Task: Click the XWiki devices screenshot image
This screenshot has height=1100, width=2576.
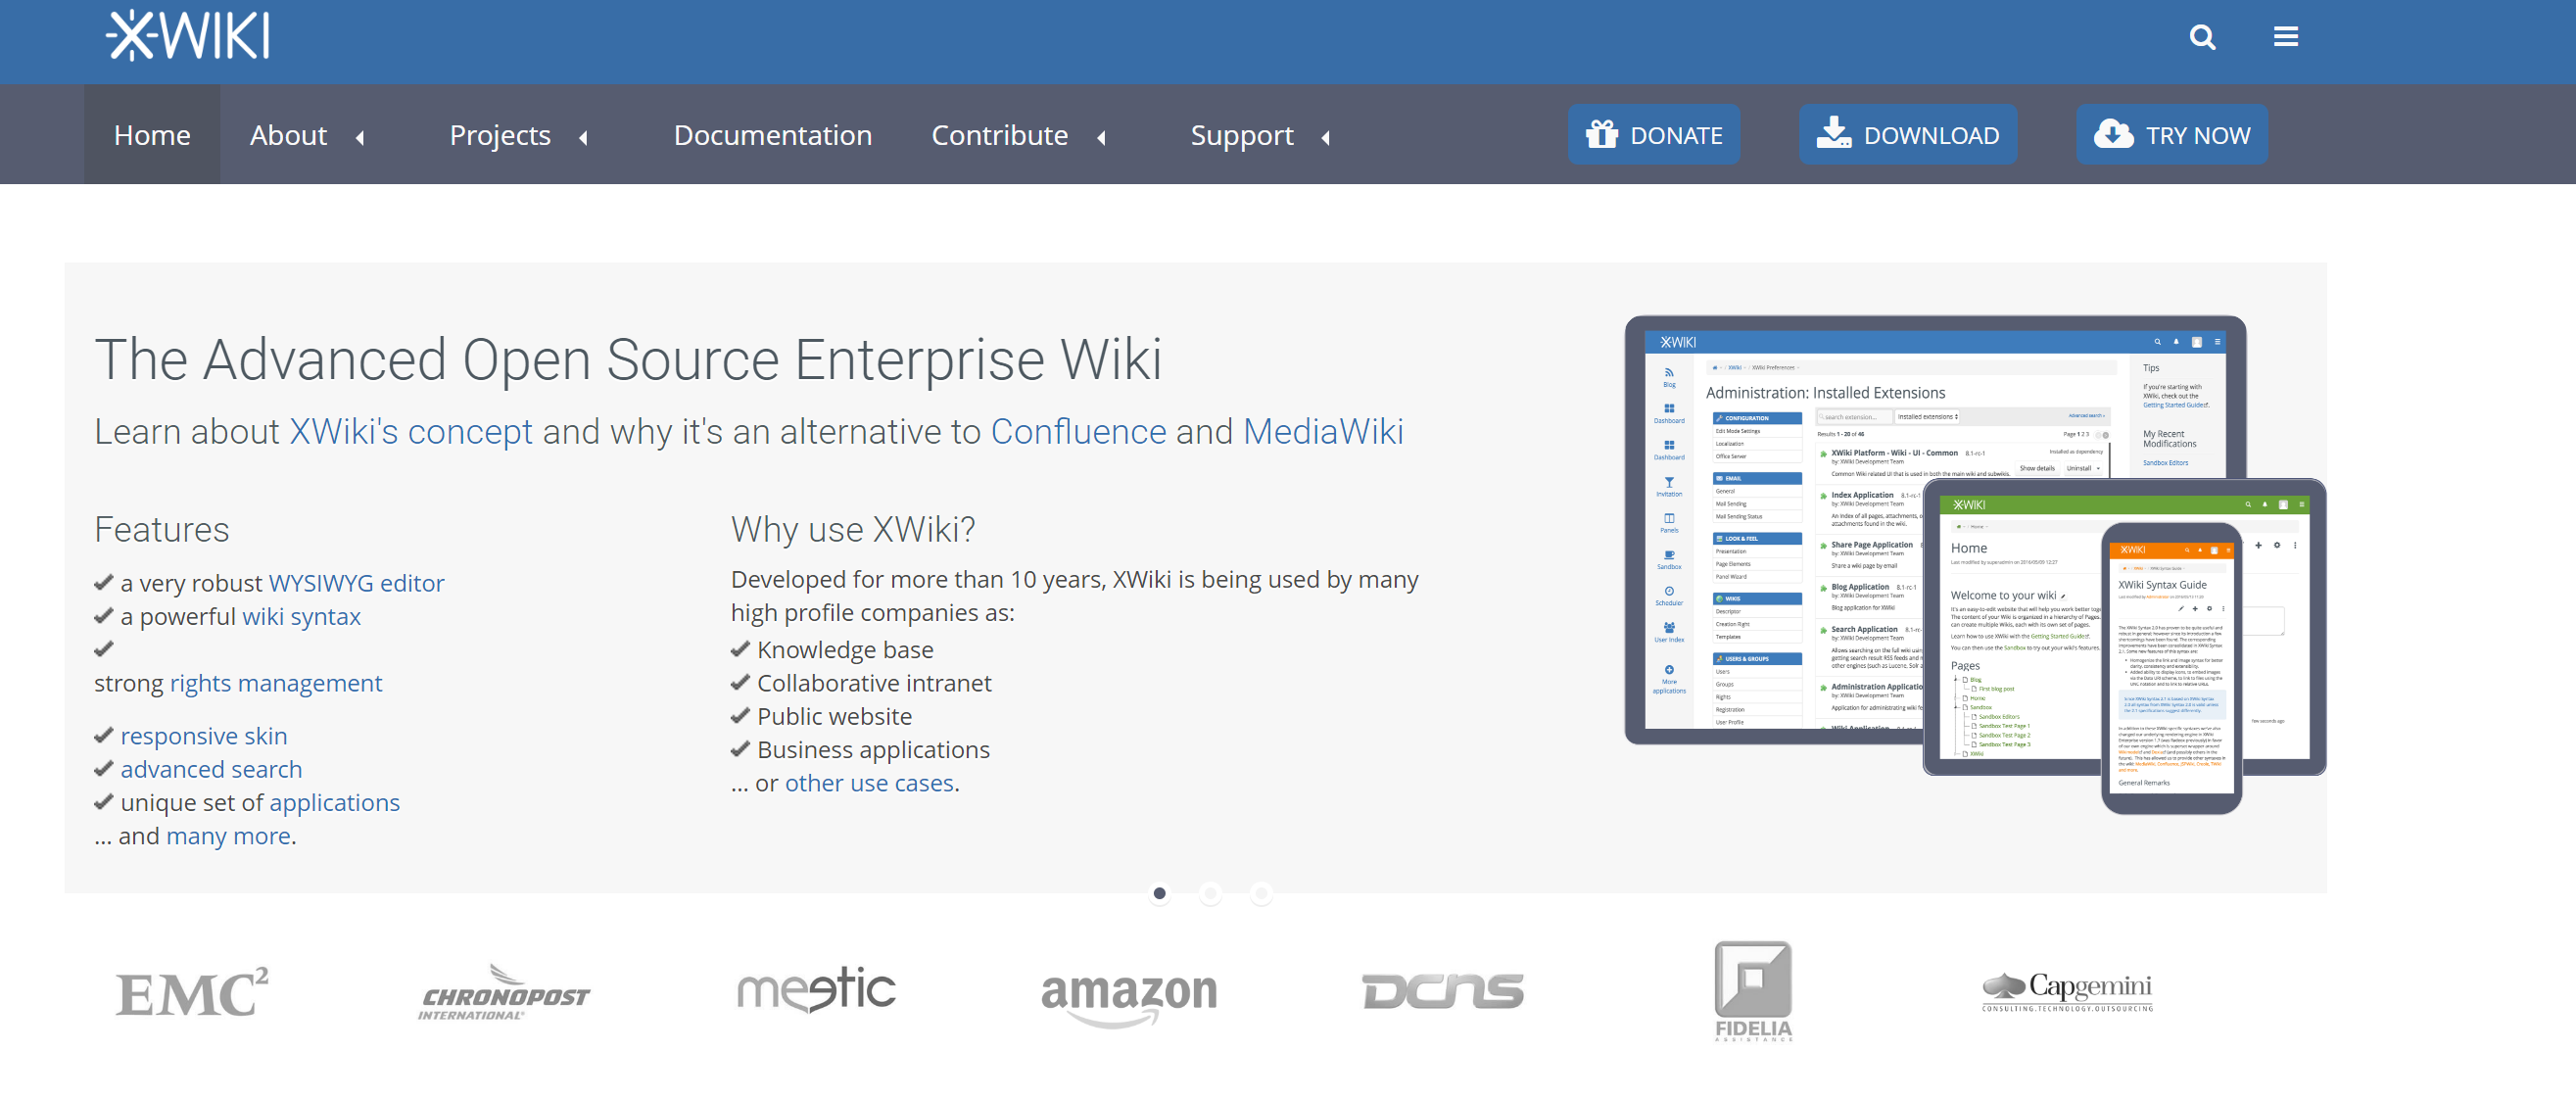Action: (x=1975, y=565)
